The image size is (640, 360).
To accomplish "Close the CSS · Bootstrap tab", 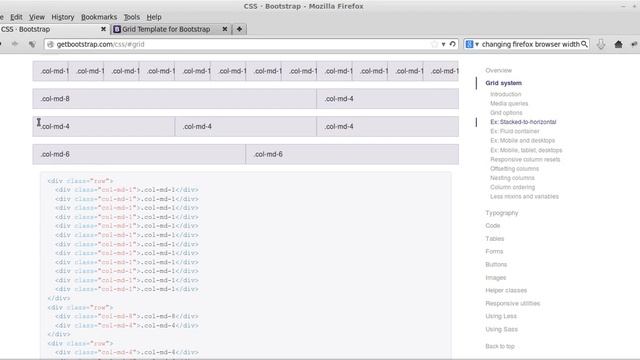I will [x=103, y=29].
